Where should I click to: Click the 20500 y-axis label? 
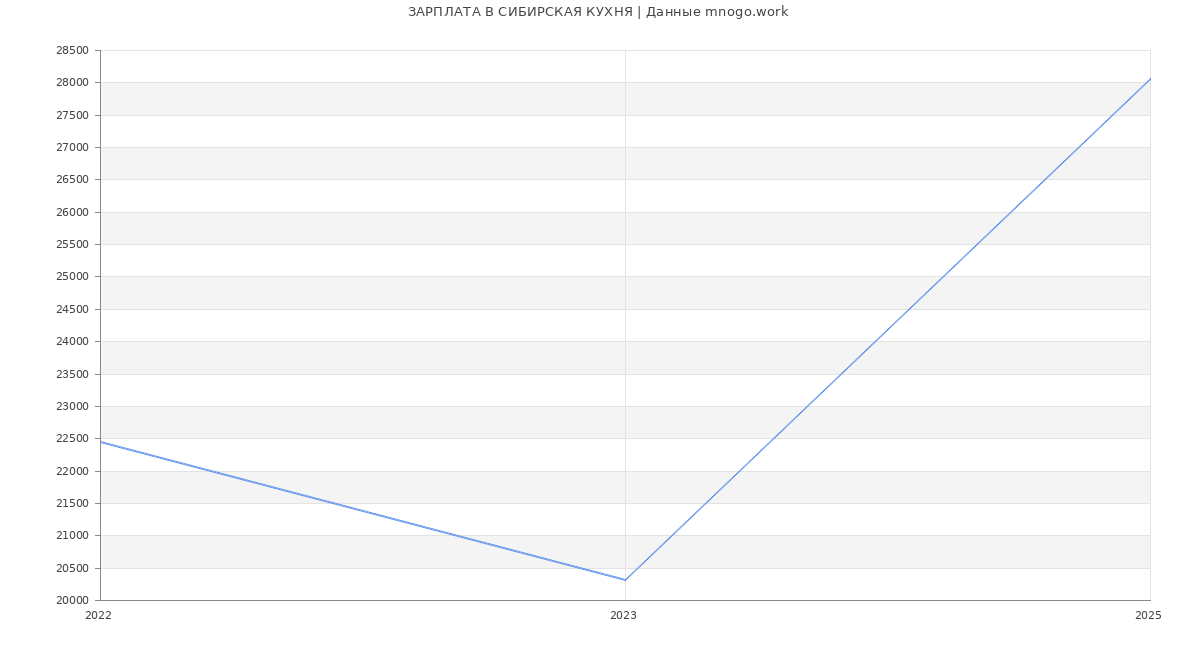[72, 568]
